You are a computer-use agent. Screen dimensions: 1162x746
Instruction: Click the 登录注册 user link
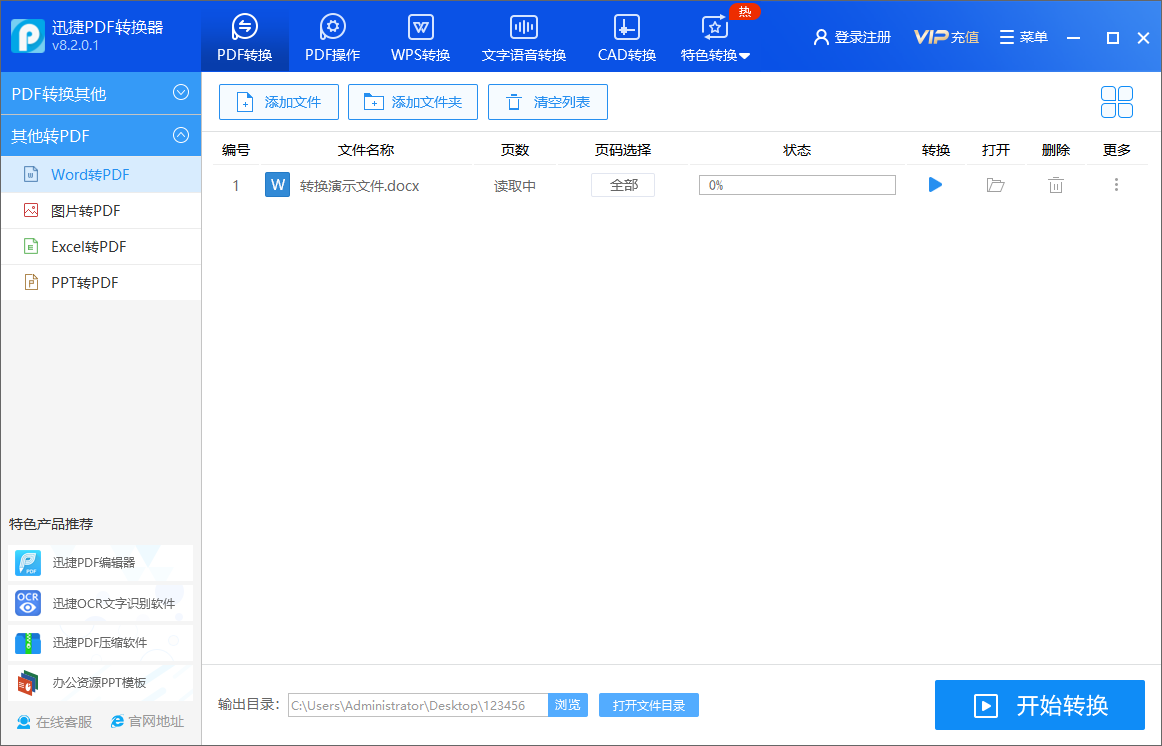tap(852, 37)
